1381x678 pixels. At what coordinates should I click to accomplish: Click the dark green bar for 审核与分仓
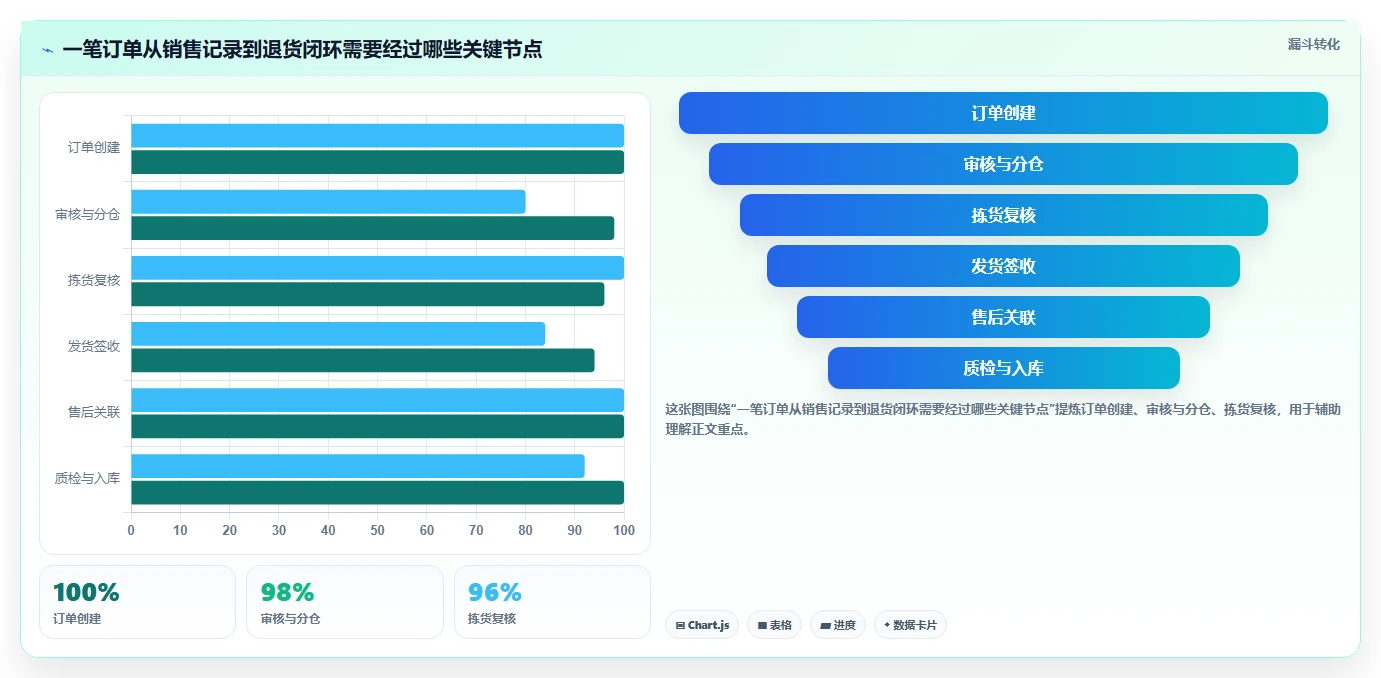[372, 228]
